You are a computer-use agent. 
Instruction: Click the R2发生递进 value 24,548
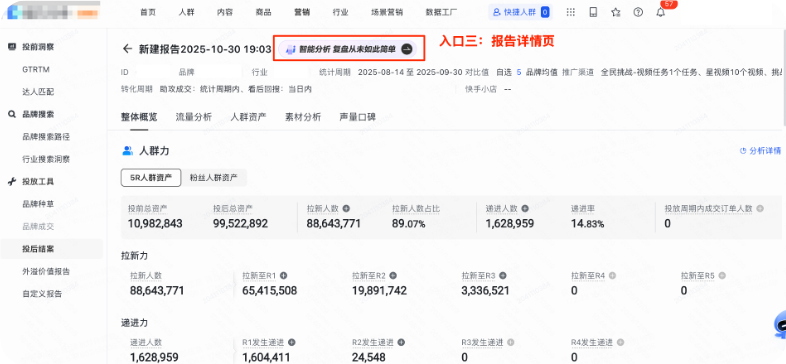[369, 357]
